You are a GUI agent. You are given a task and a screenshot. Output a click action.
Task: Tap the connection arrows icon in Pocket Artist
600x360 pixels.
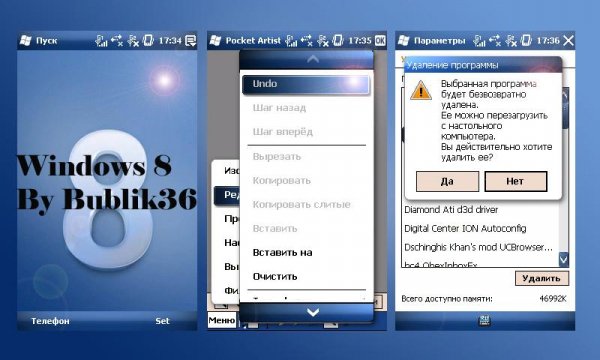tap(307, 40)
